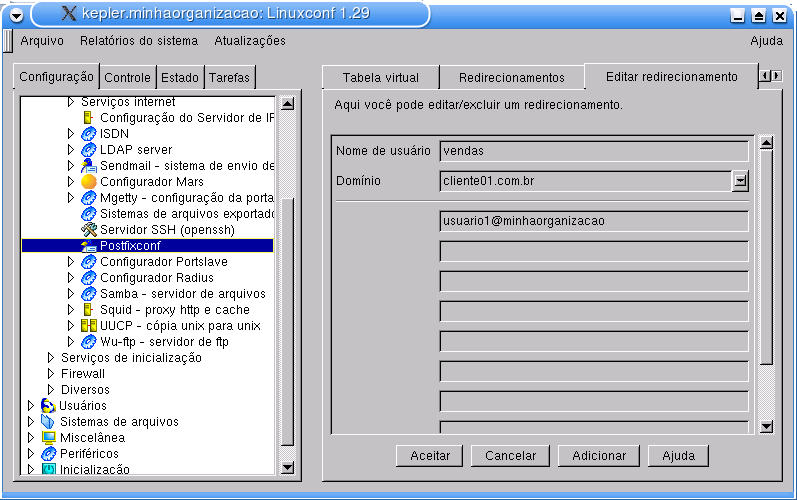
Task: Click the Usuários icon
Action: (x=48, y=406)
